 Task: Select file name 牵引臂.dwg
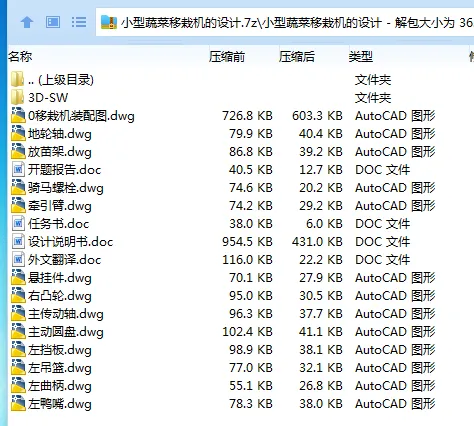pyautogui.click(x=60, y=206)
